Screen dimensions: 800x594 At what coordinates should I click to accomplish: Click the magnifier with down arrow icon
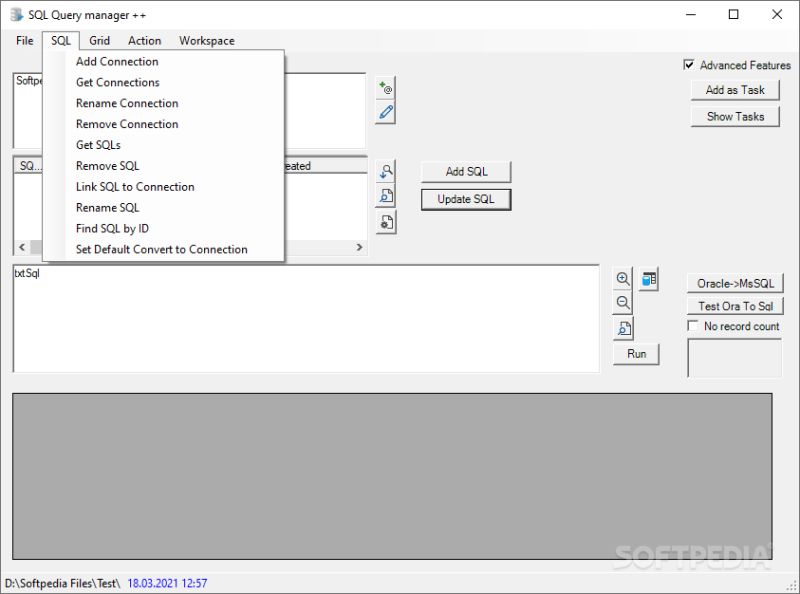pos(386,170)
